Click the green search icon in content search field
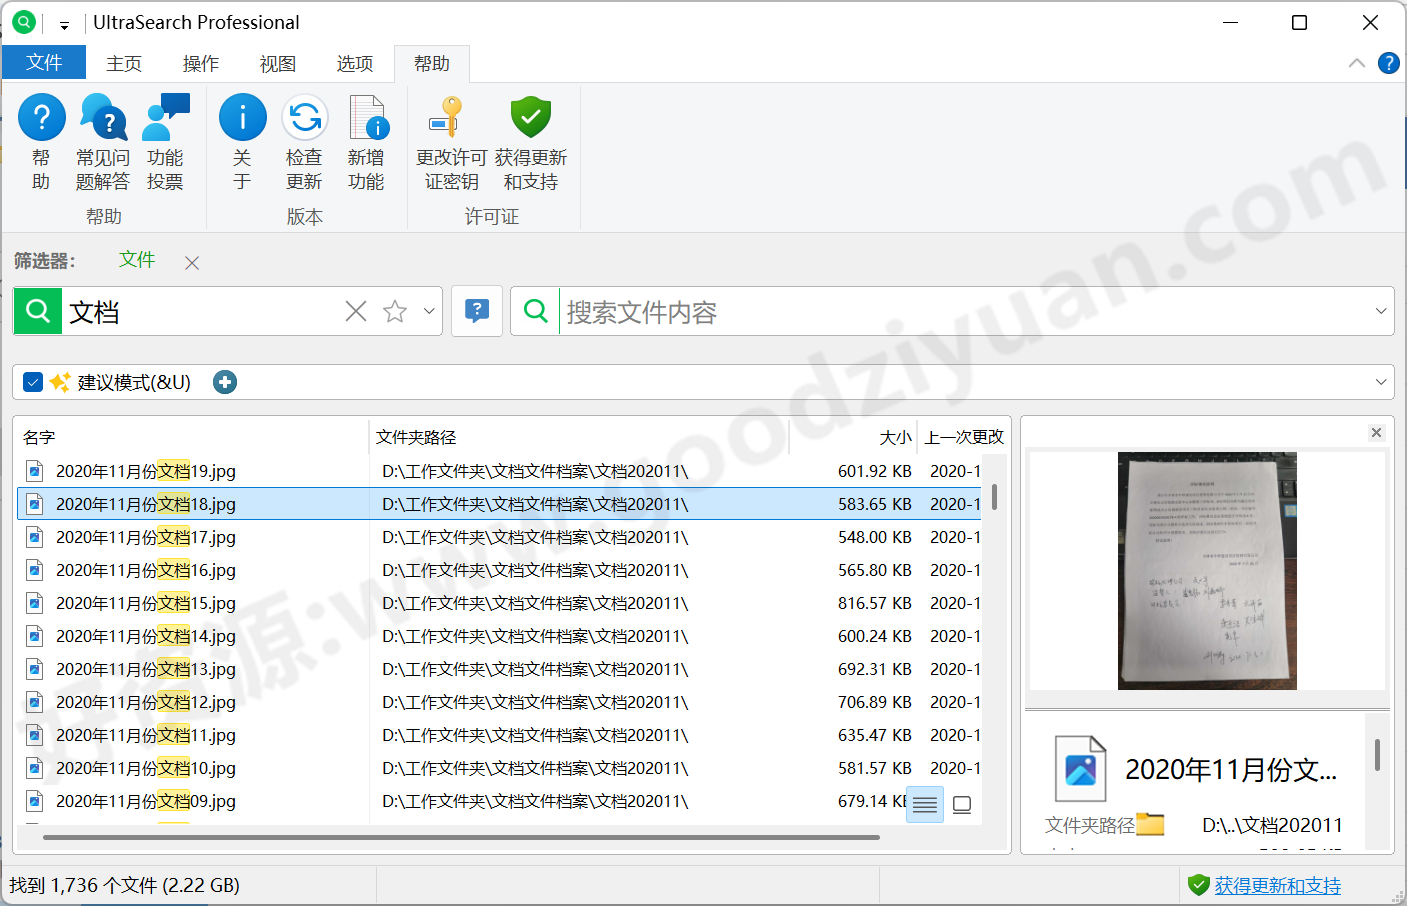 pos(535,311)
